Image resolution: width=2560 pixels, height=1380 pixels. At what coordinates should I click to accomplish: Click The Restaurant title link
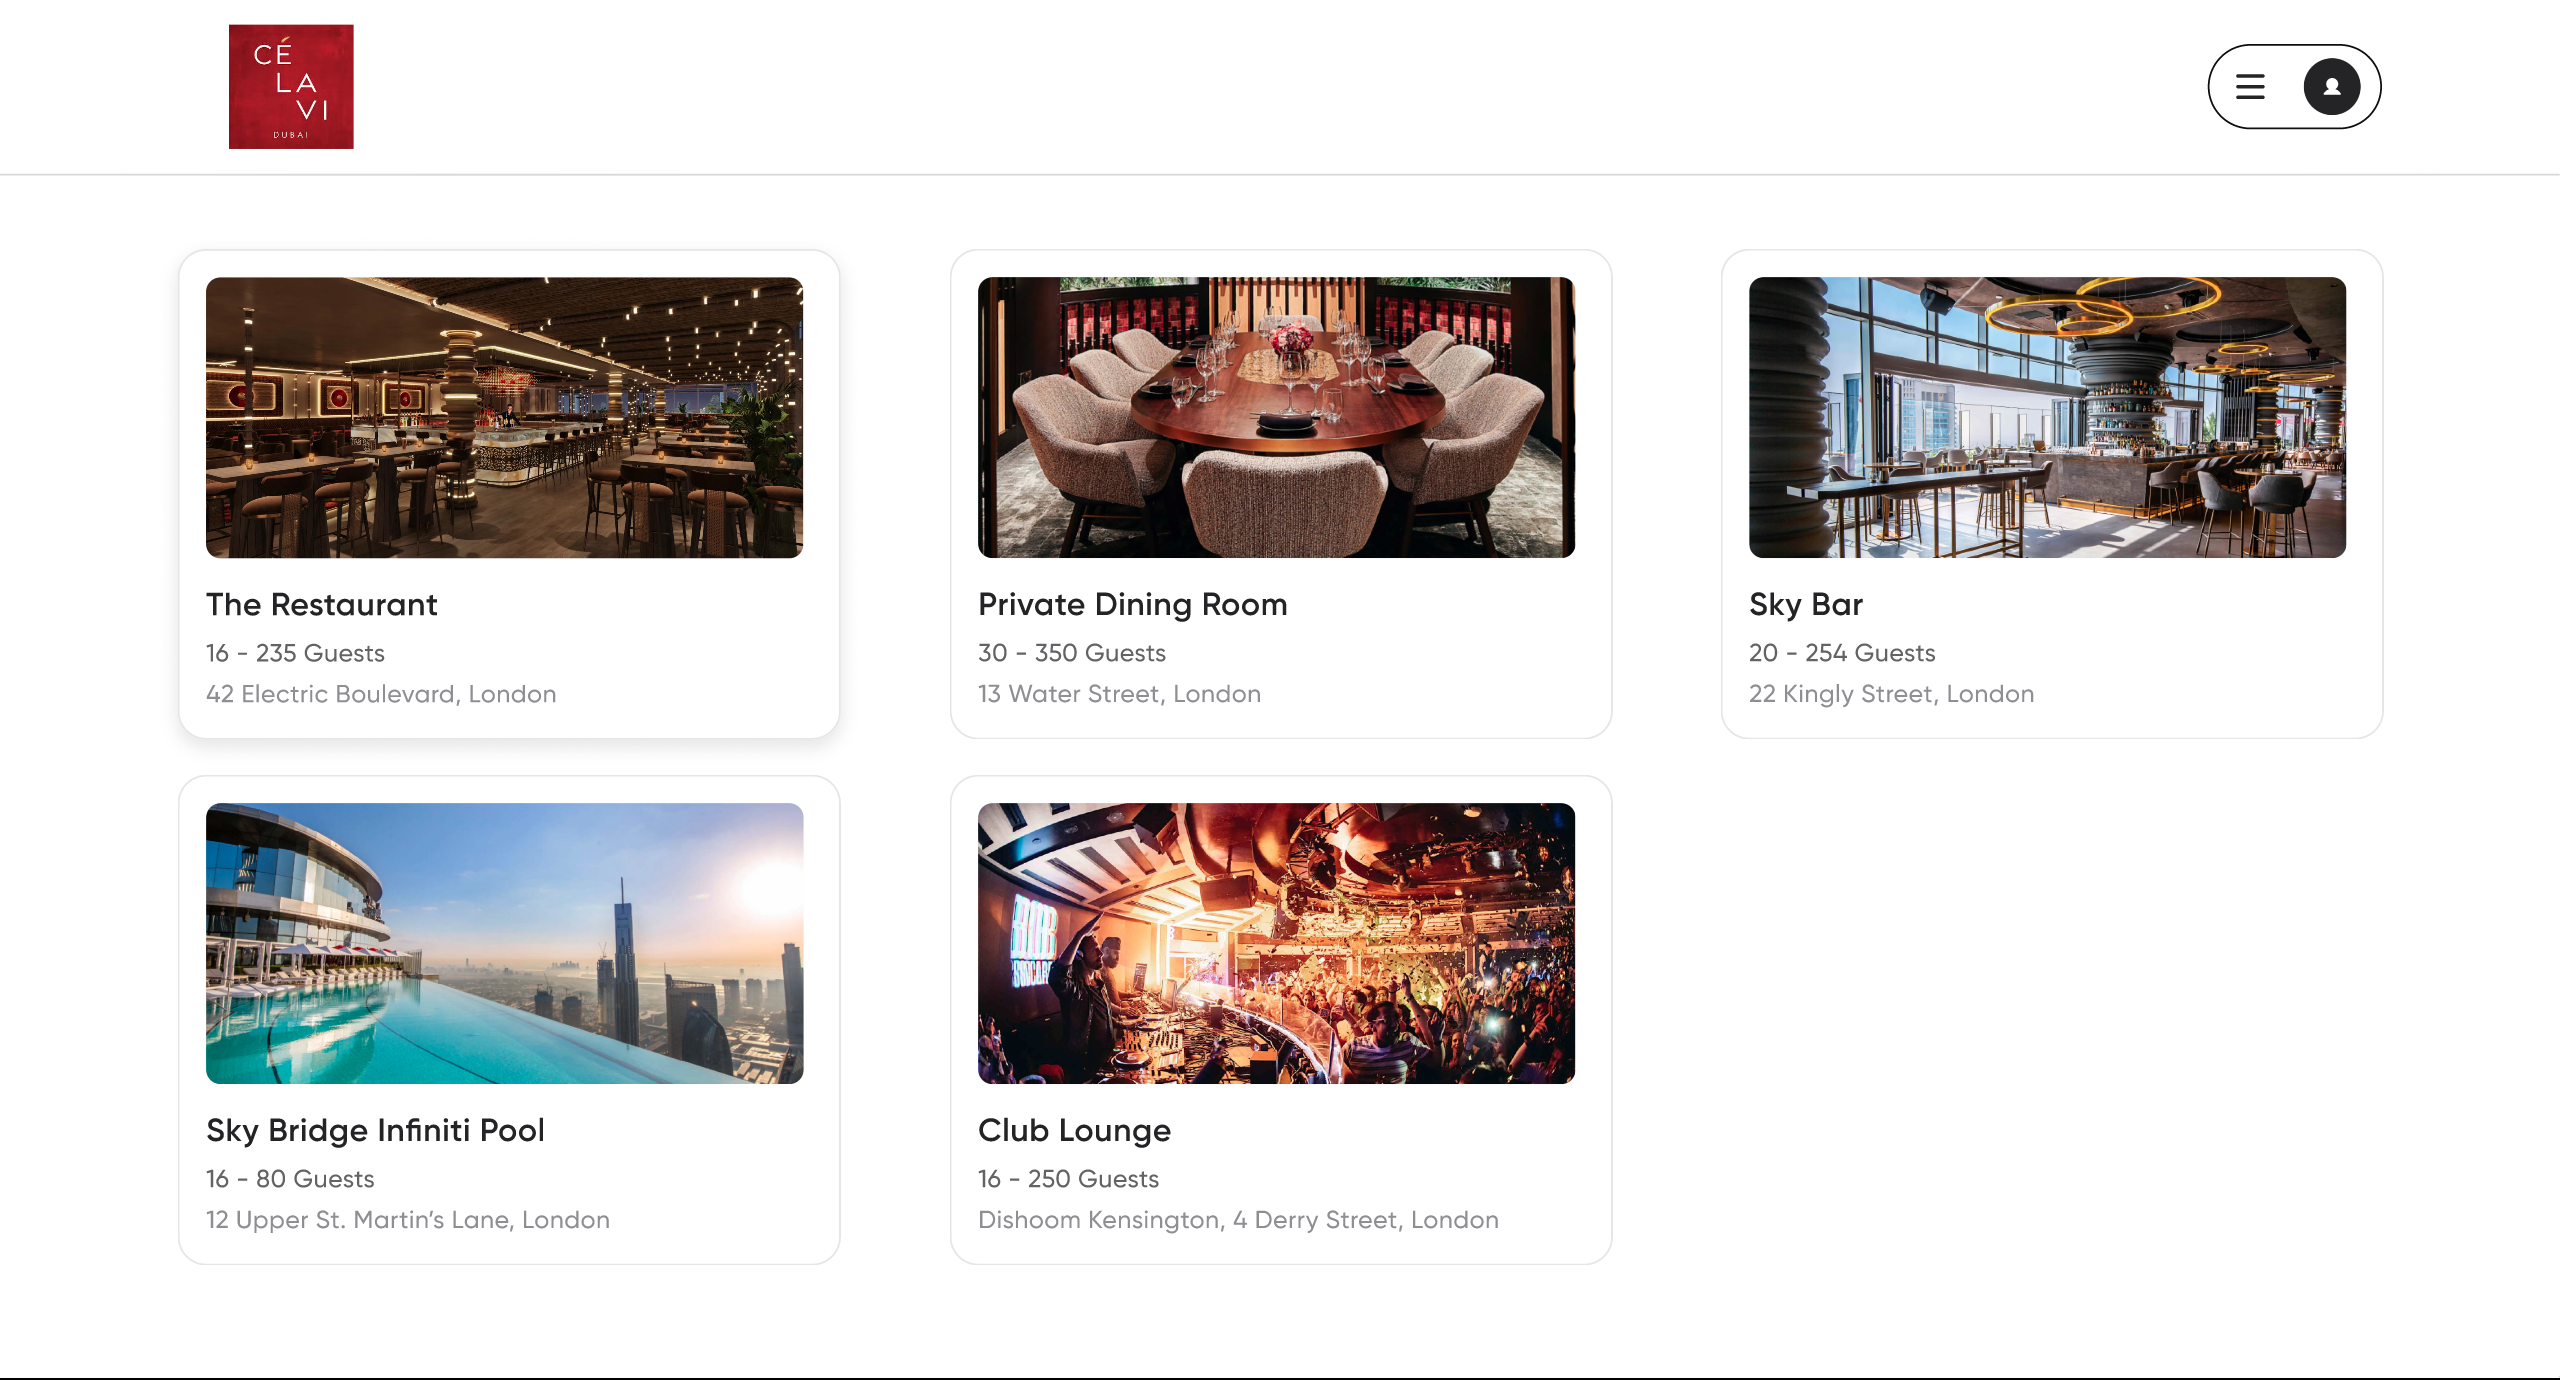pos(321,604)
